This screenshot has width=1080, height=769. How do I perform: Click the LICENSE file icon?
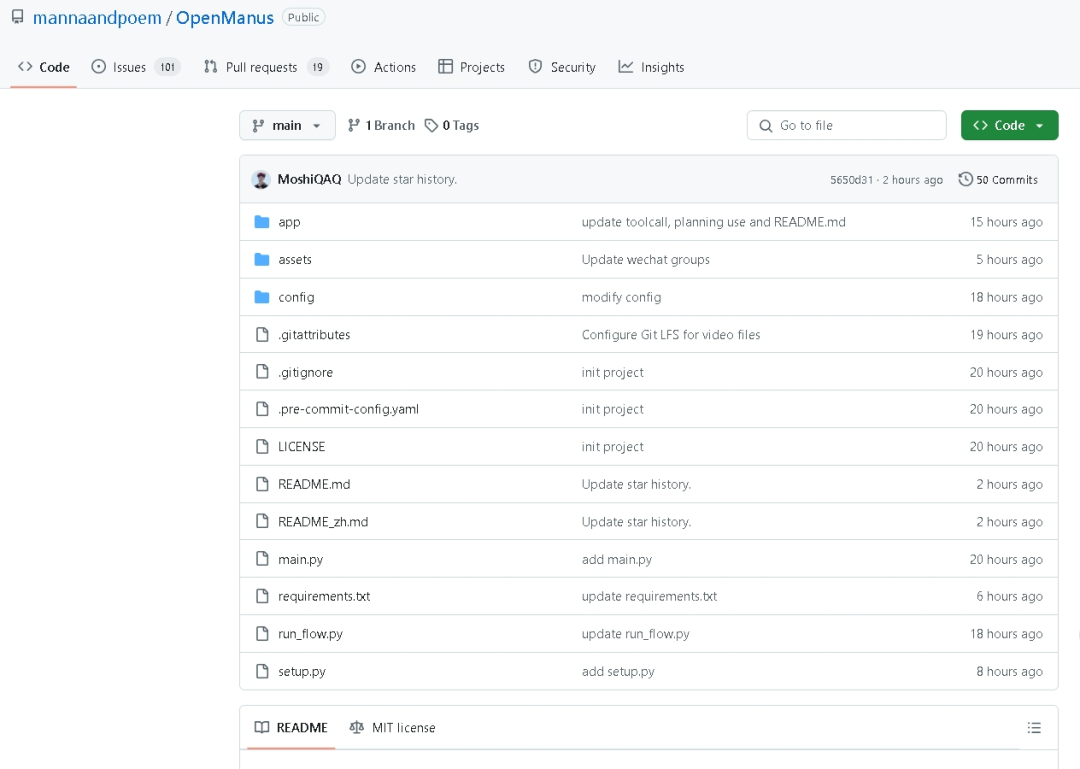262,447
